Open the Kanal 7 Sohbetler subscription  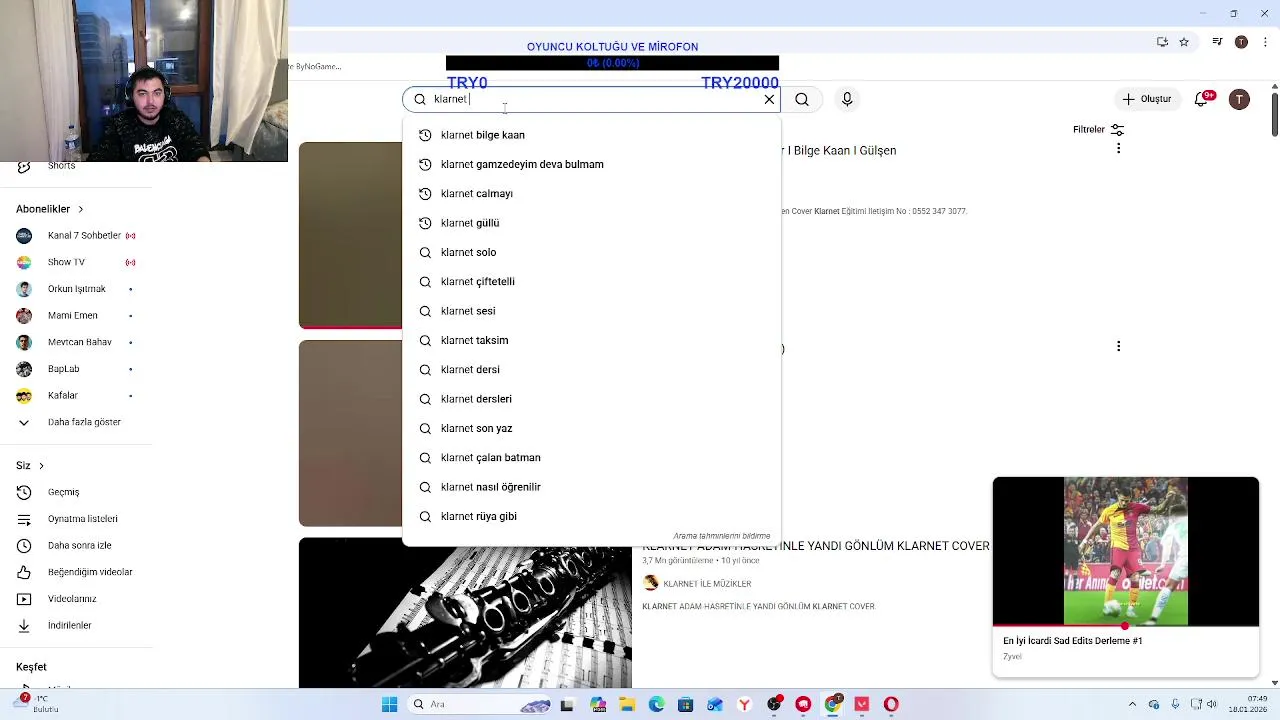point(76,236)
